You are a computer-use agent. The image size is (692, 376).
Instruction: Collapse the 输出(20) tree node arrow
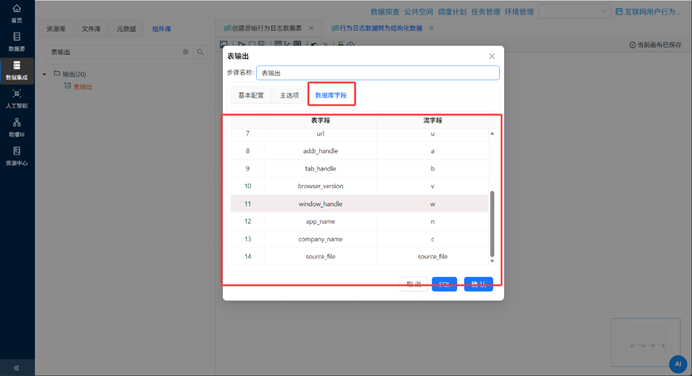45,74
